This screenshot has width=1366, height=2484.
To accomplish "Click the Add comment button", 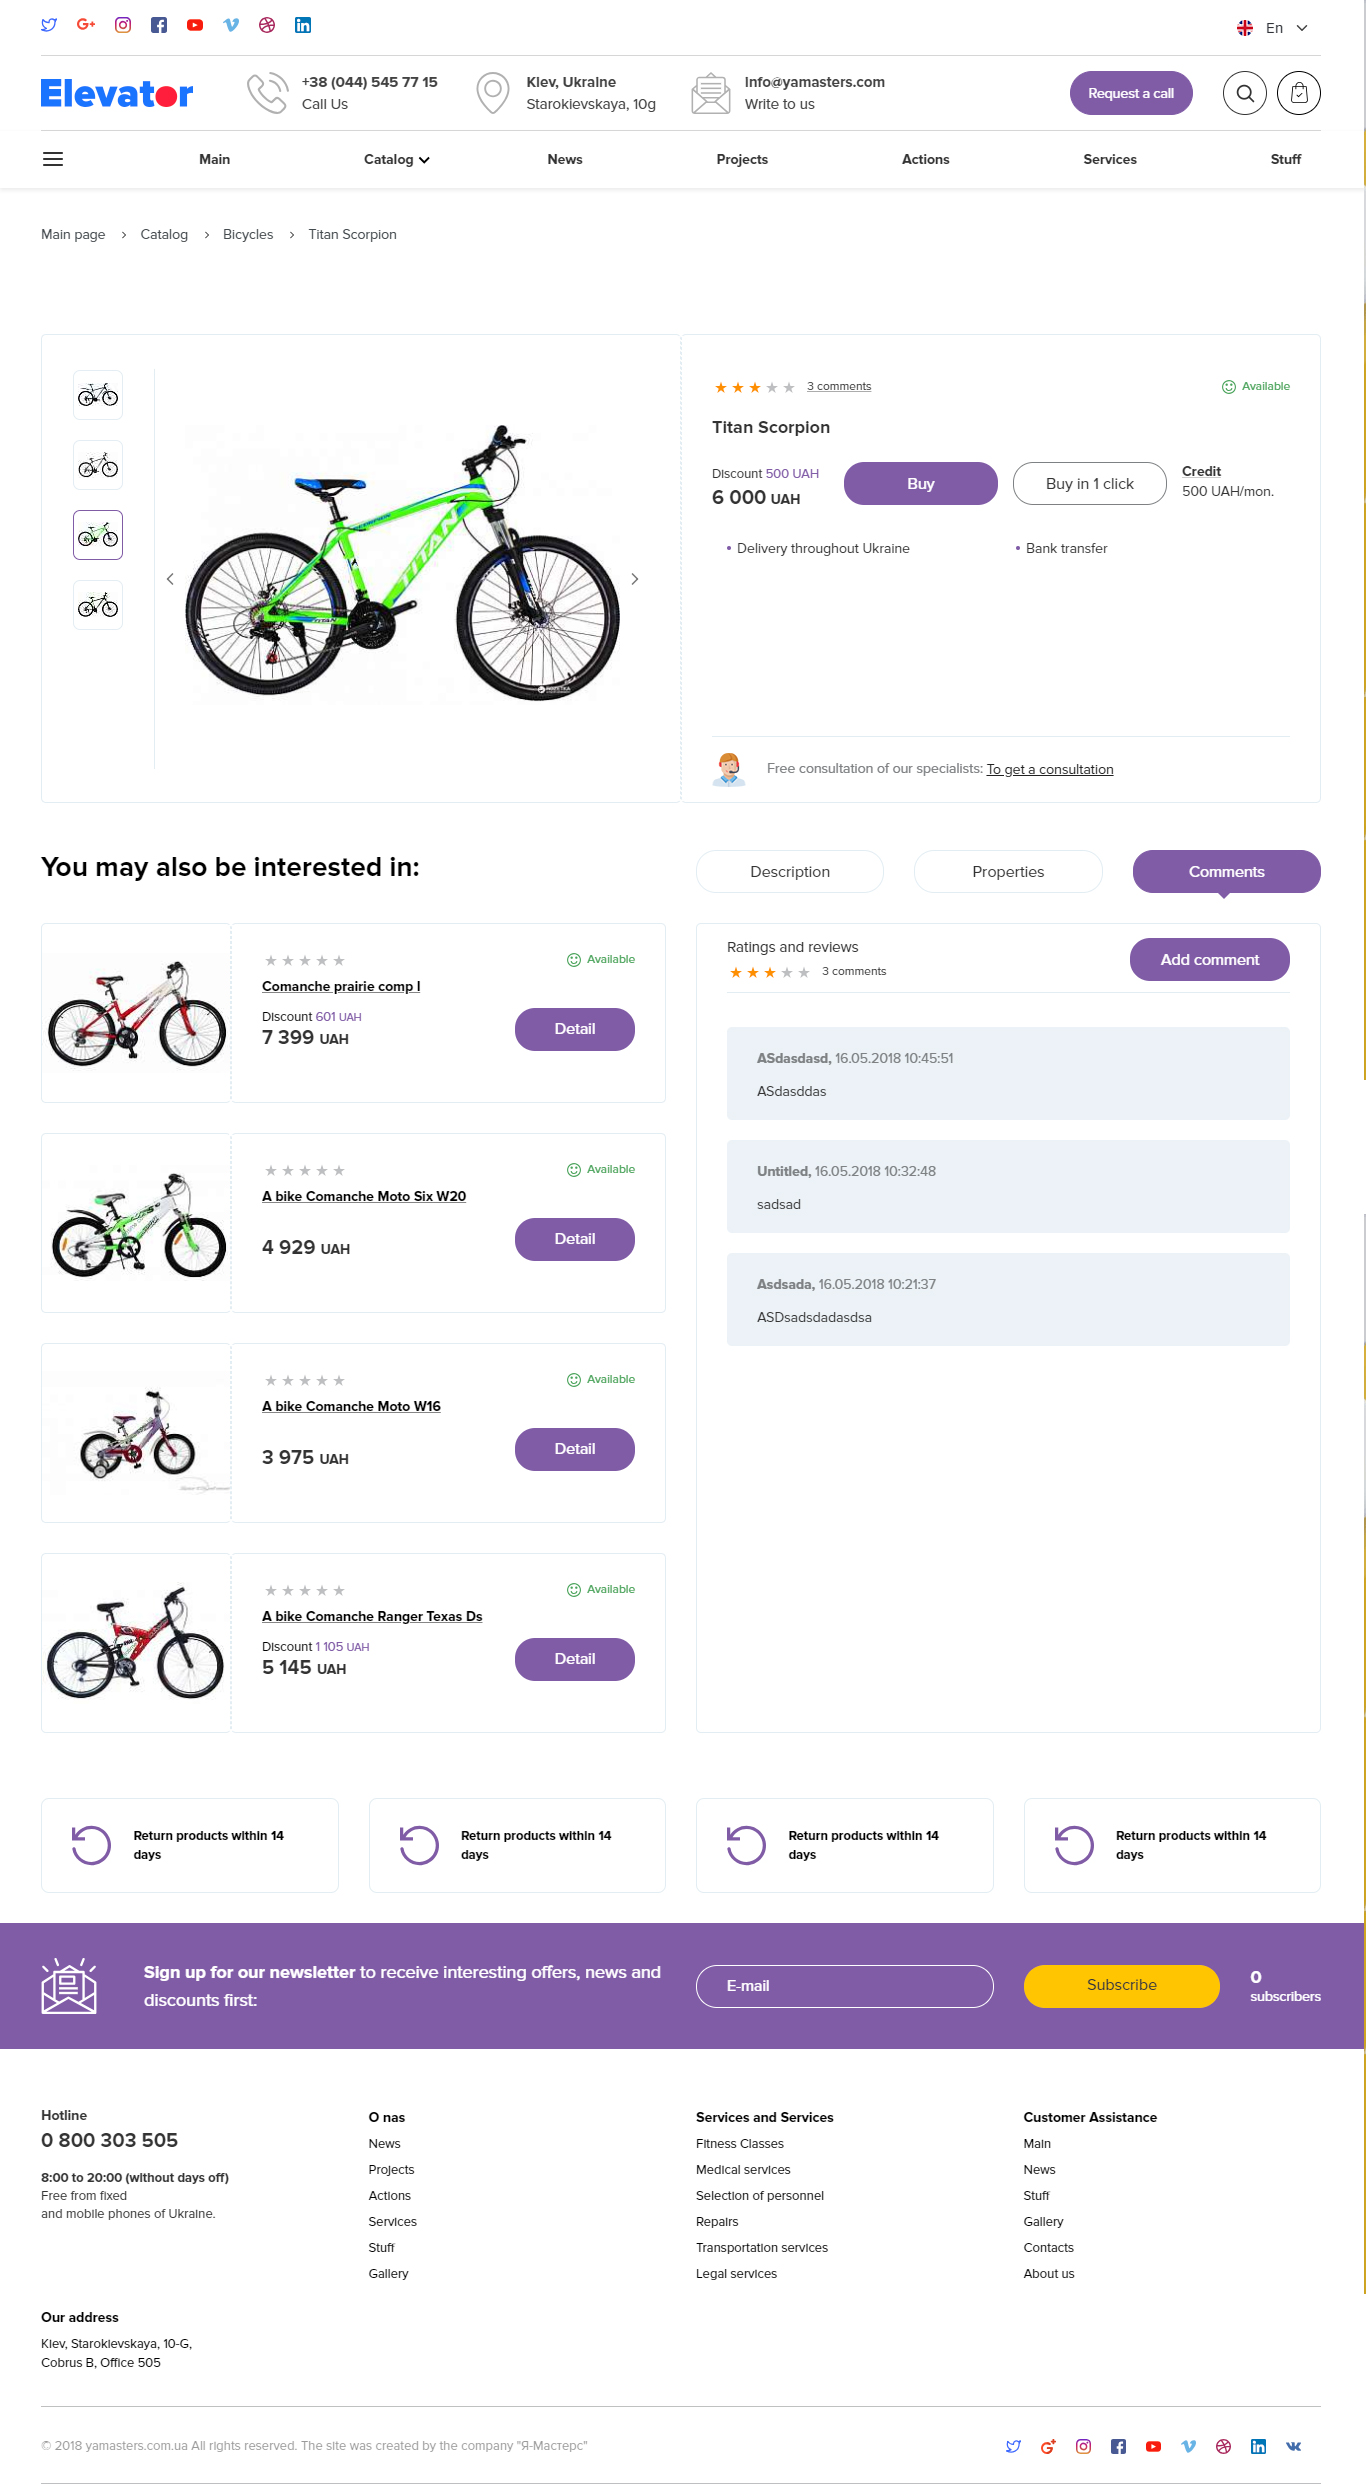I will click(x=1210, y=959).
